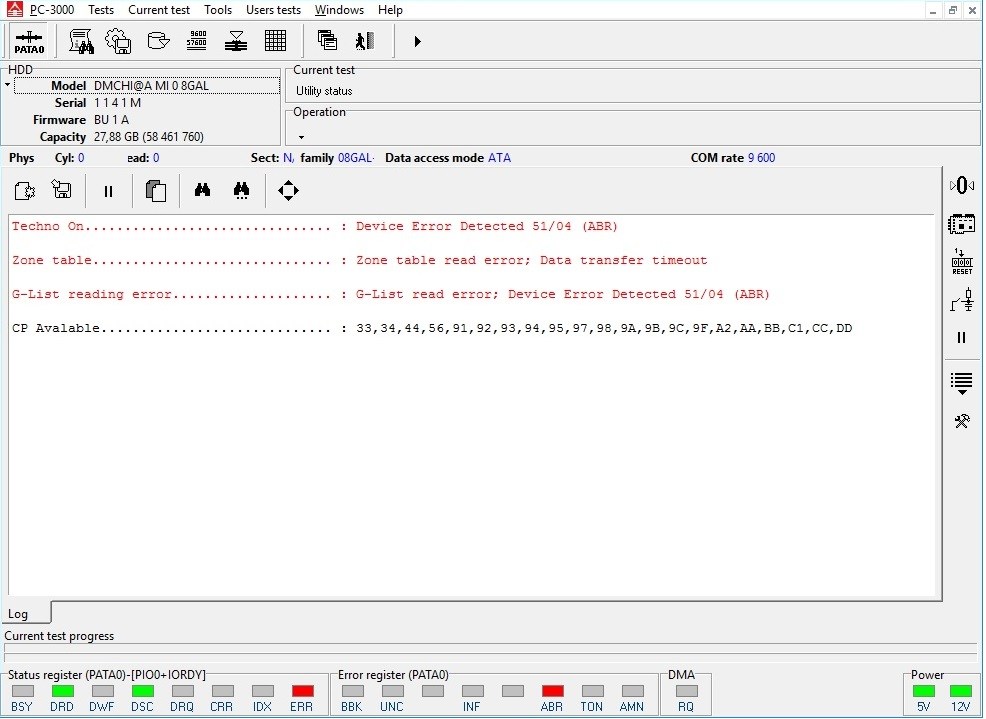The height and width of the screenshot is (719, 986).
Task: Open the PC-3000 menu
Action: pyautogui.click(x=52, y=10)
